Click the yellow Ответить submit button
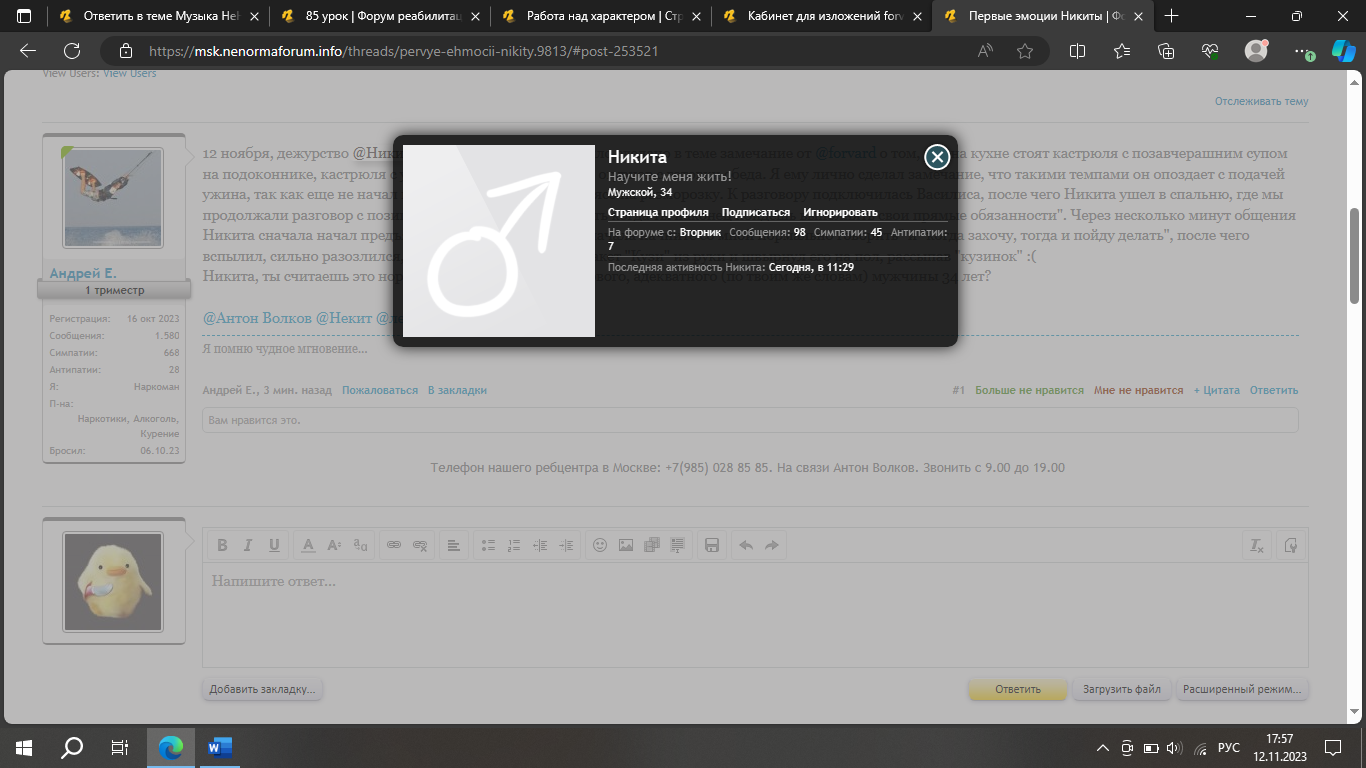 tap(1018, 689)
